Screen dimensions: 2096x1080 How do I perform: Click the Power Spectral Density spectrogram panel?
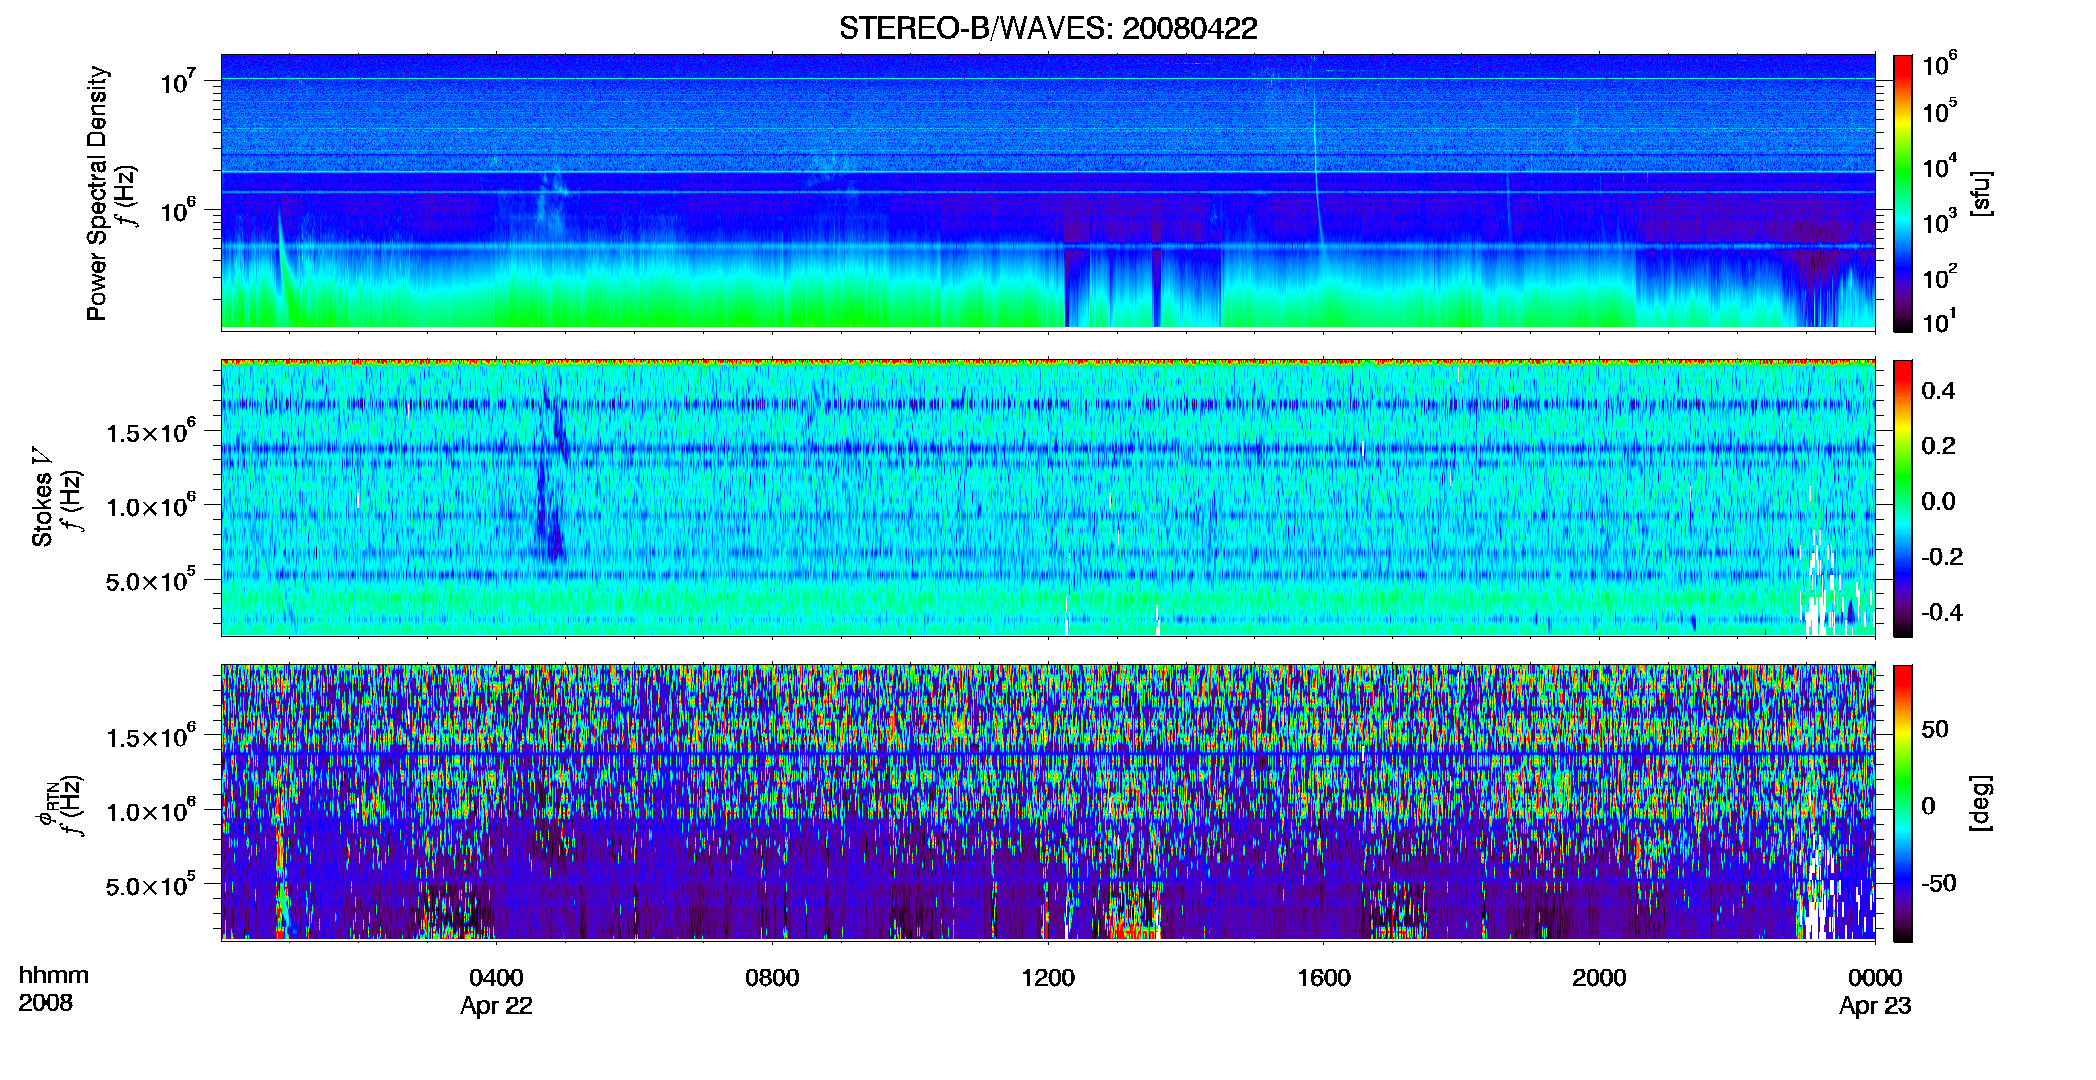click(1048, 191)
